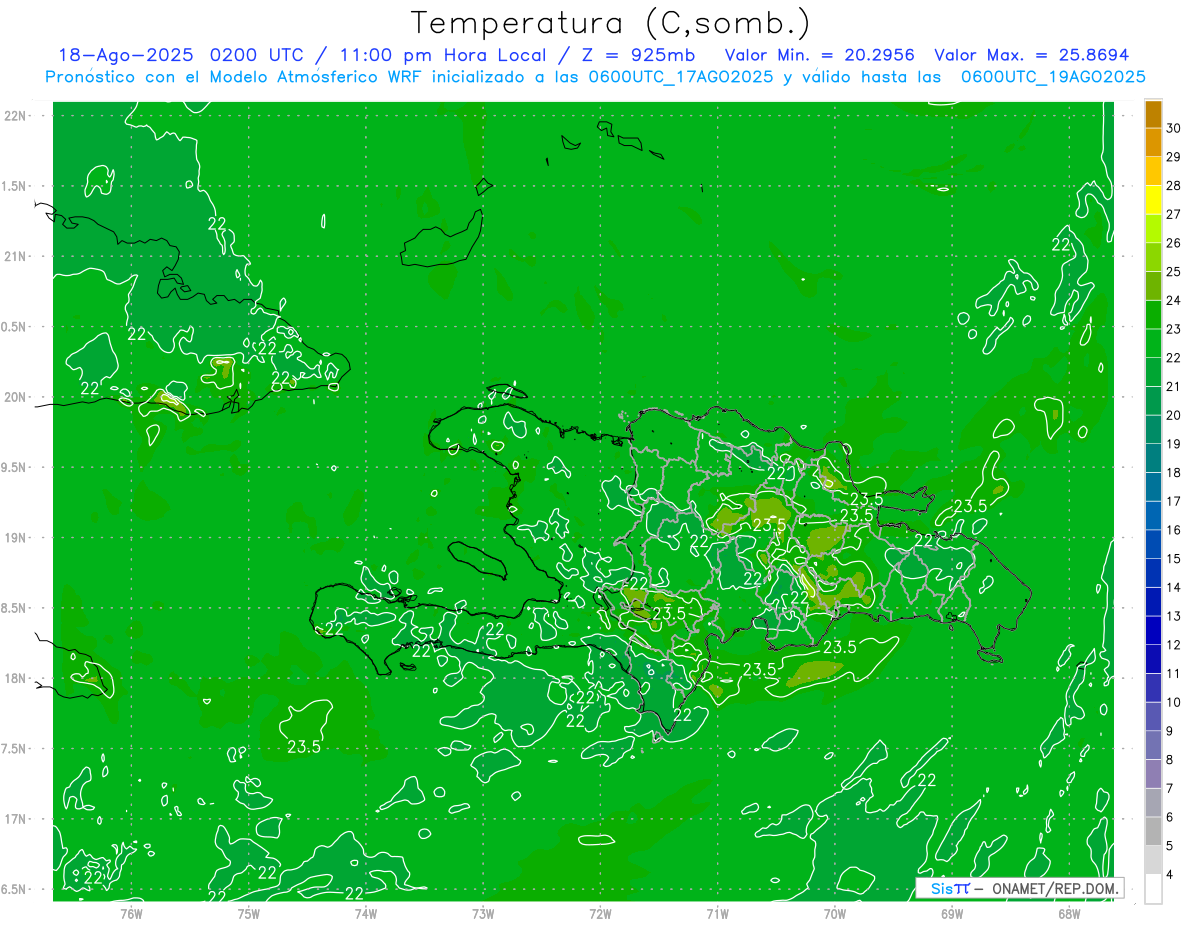1200x927 pixels.
Task: Select the date text '18-Ago-2025'
Action: coord(126,55)
